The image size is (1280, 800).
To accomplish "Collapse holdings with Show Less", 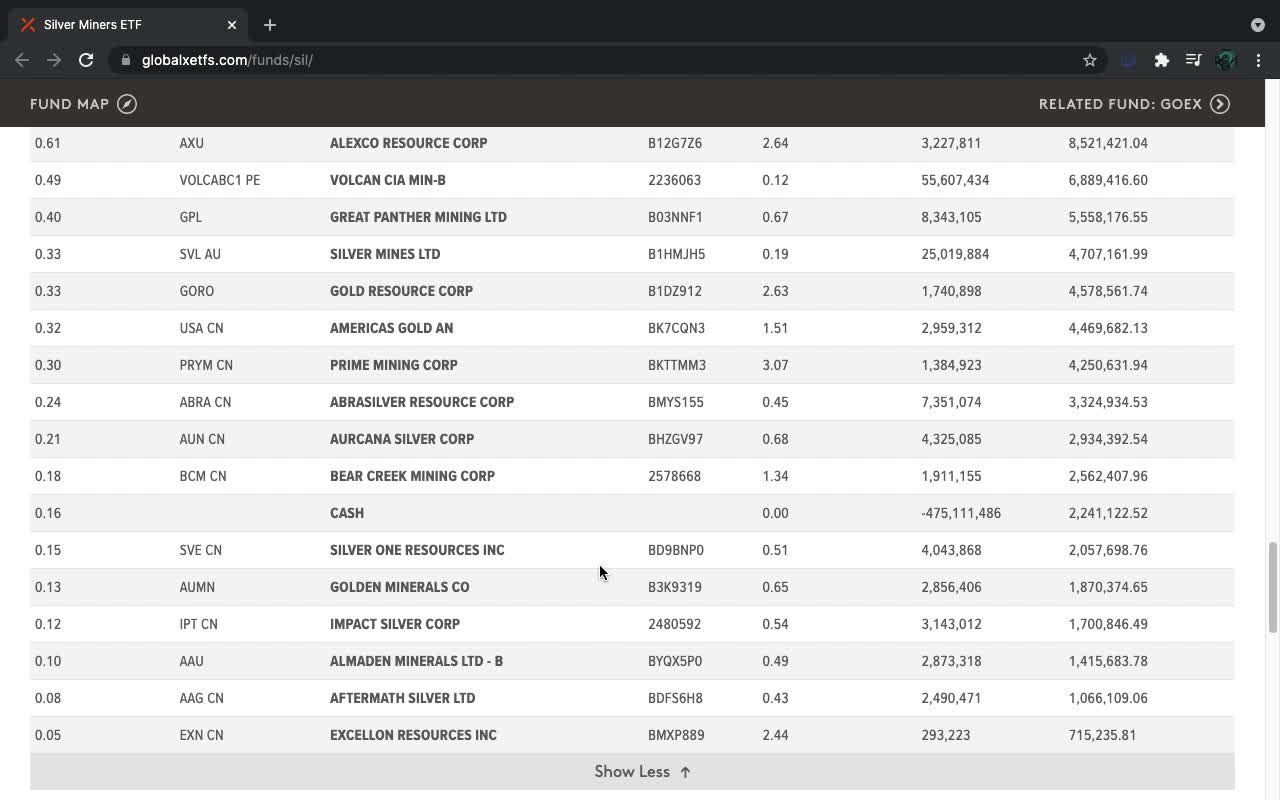I will pos(632,772).
